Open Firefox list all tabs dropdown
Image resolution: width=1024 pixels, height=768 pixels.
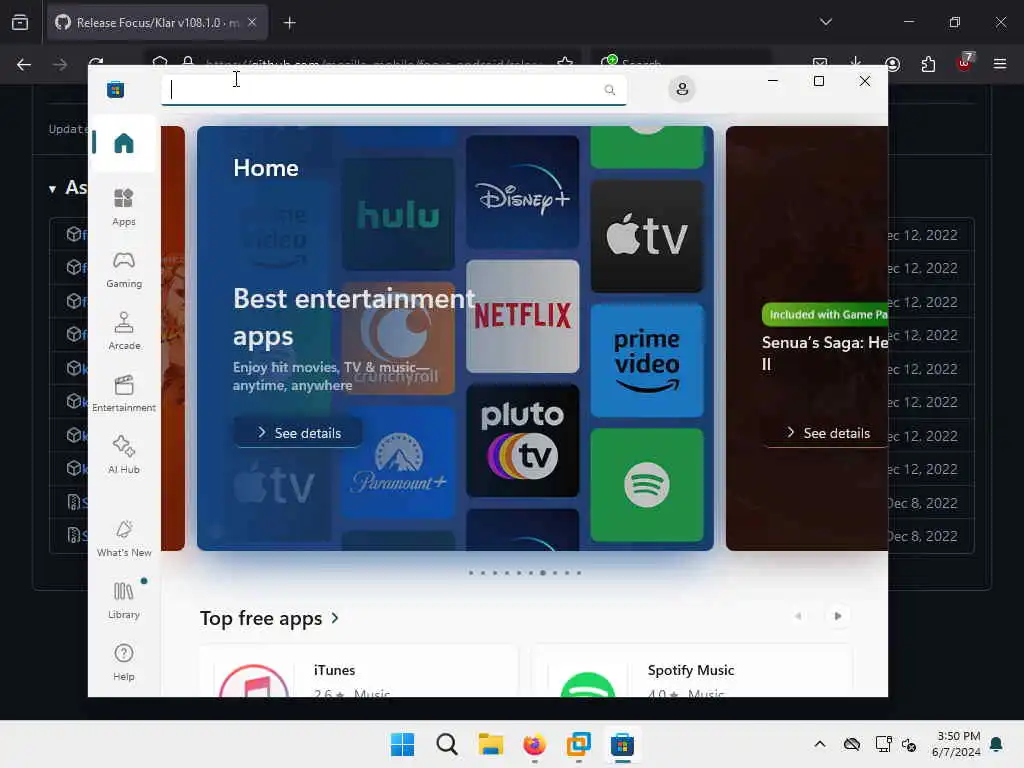click(826, 22)
